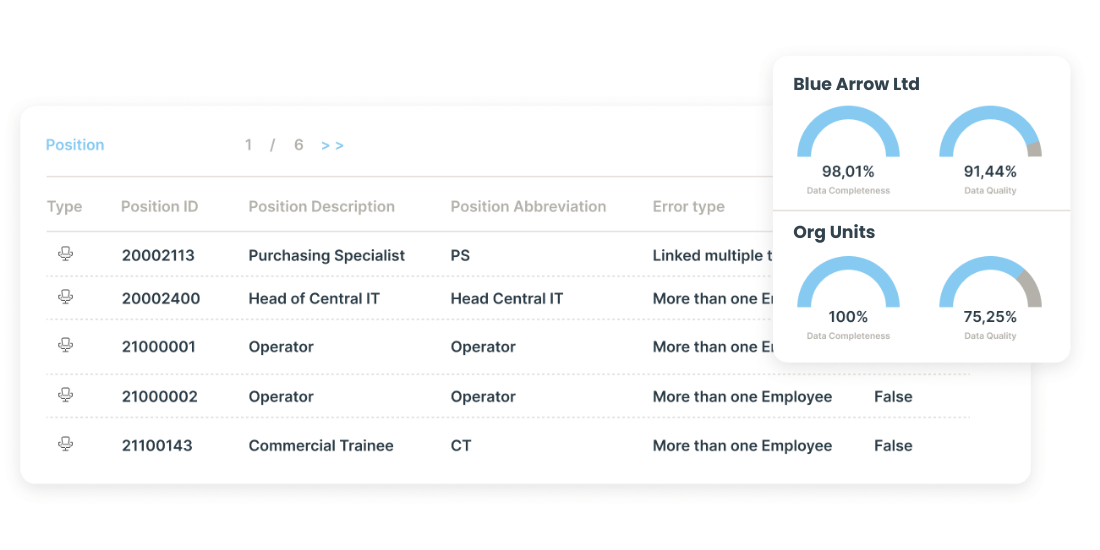The width and height of the screenshot is (1100, 550).
Task: Click the position icon for row 21000001
Action: 66,346
